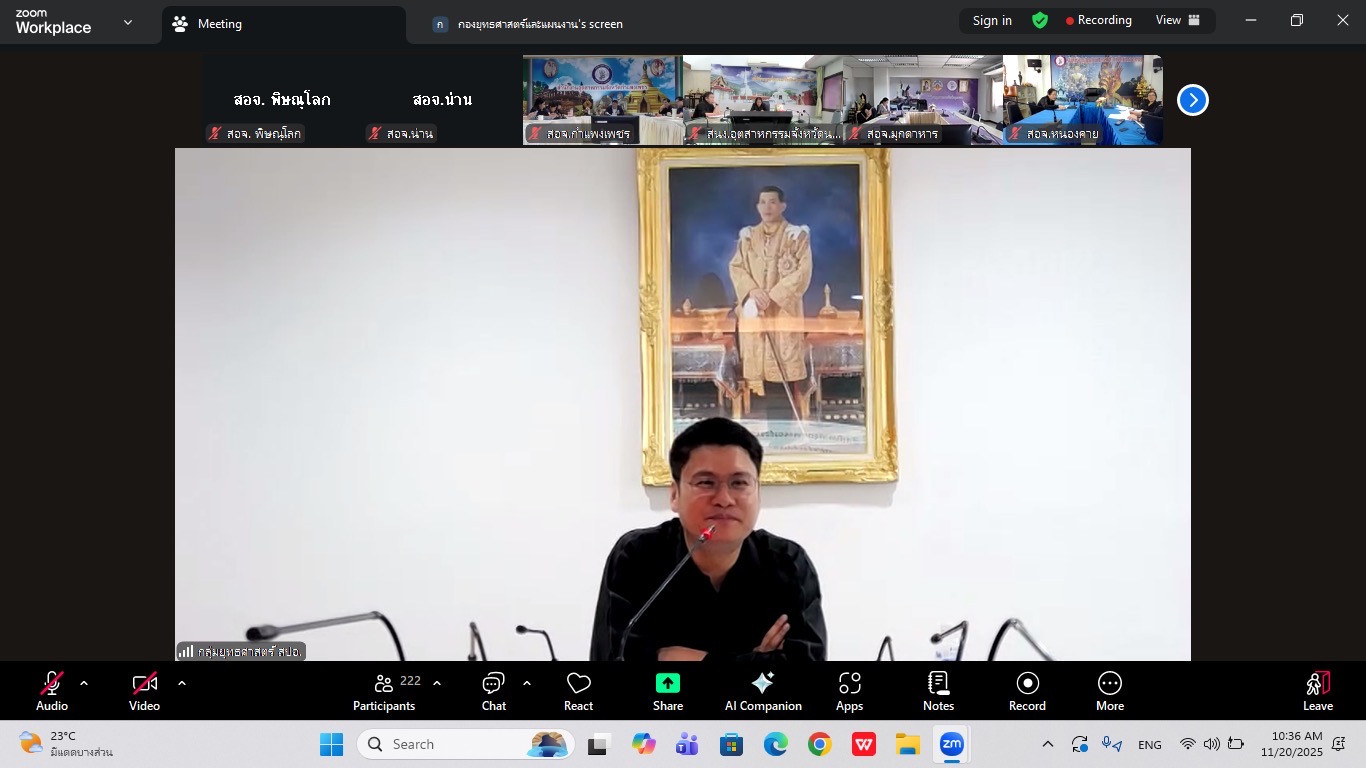
Task: Switch to the shared screen tab
Action: [x=540, y=24]
